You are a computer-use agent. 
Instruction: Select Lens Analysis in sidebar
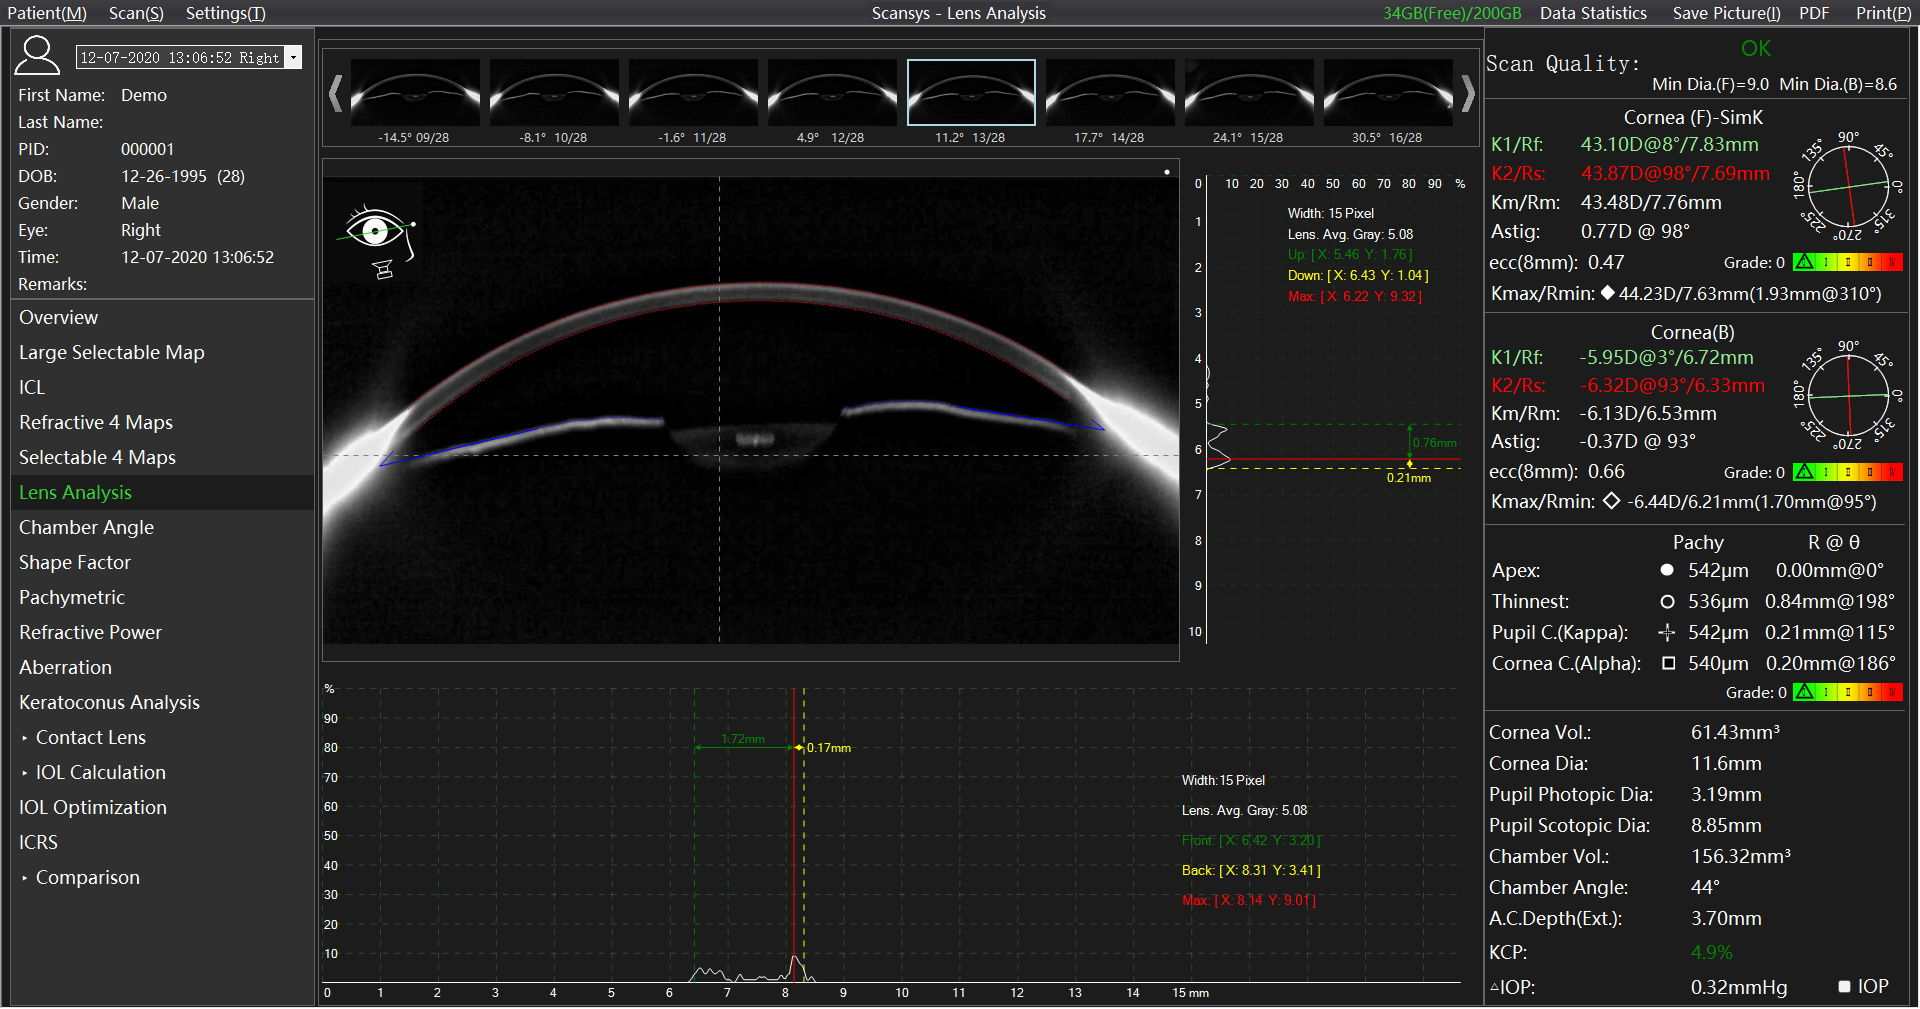point(162,492)
